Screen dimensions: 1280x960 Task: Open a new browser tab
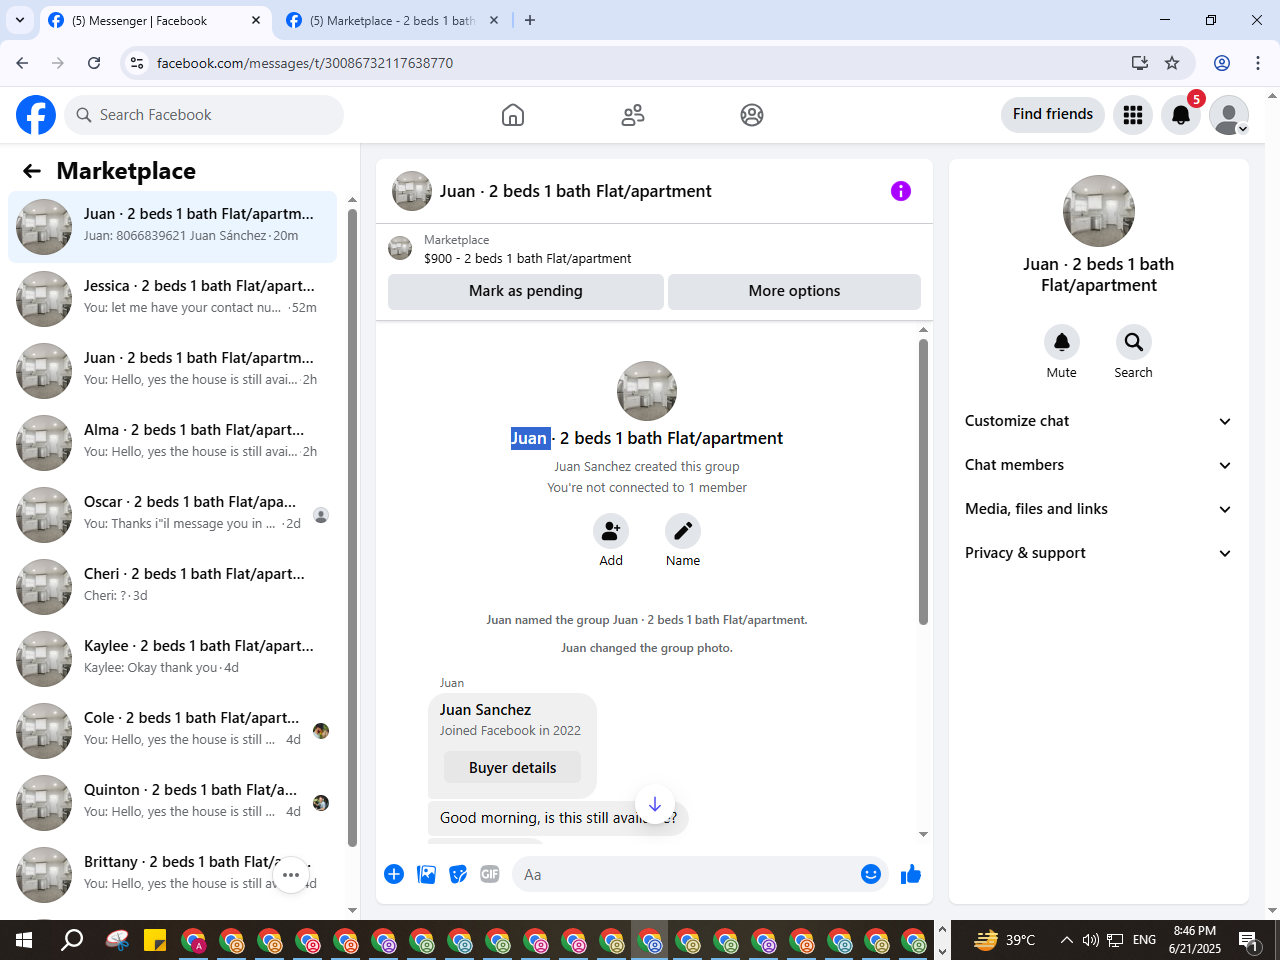530,20
